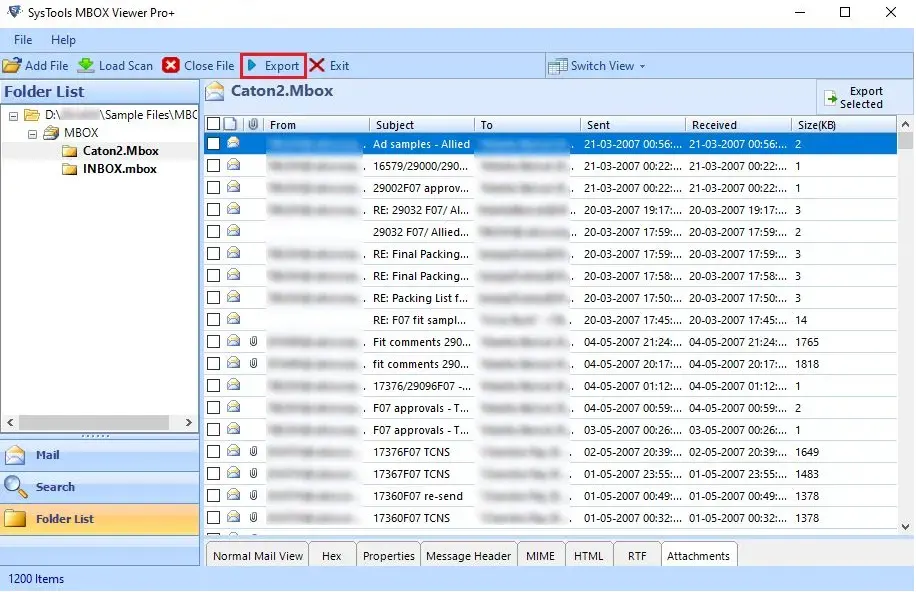Click attachment paperclip of '17360F07 TCNS' row

pos(254,517)
